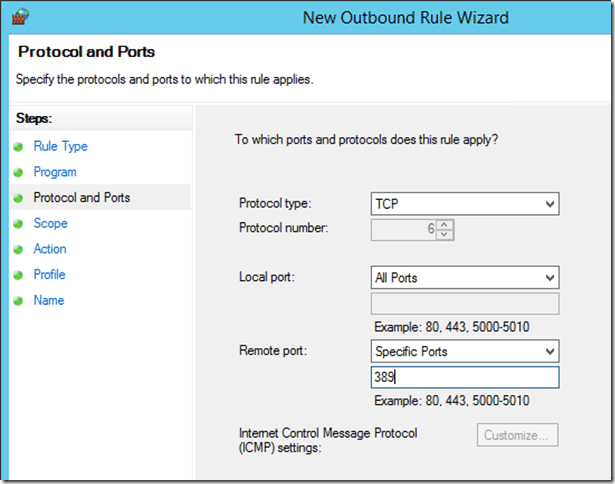Click the green bullet beside Program

pyautogui.click(x=18, y=173)
